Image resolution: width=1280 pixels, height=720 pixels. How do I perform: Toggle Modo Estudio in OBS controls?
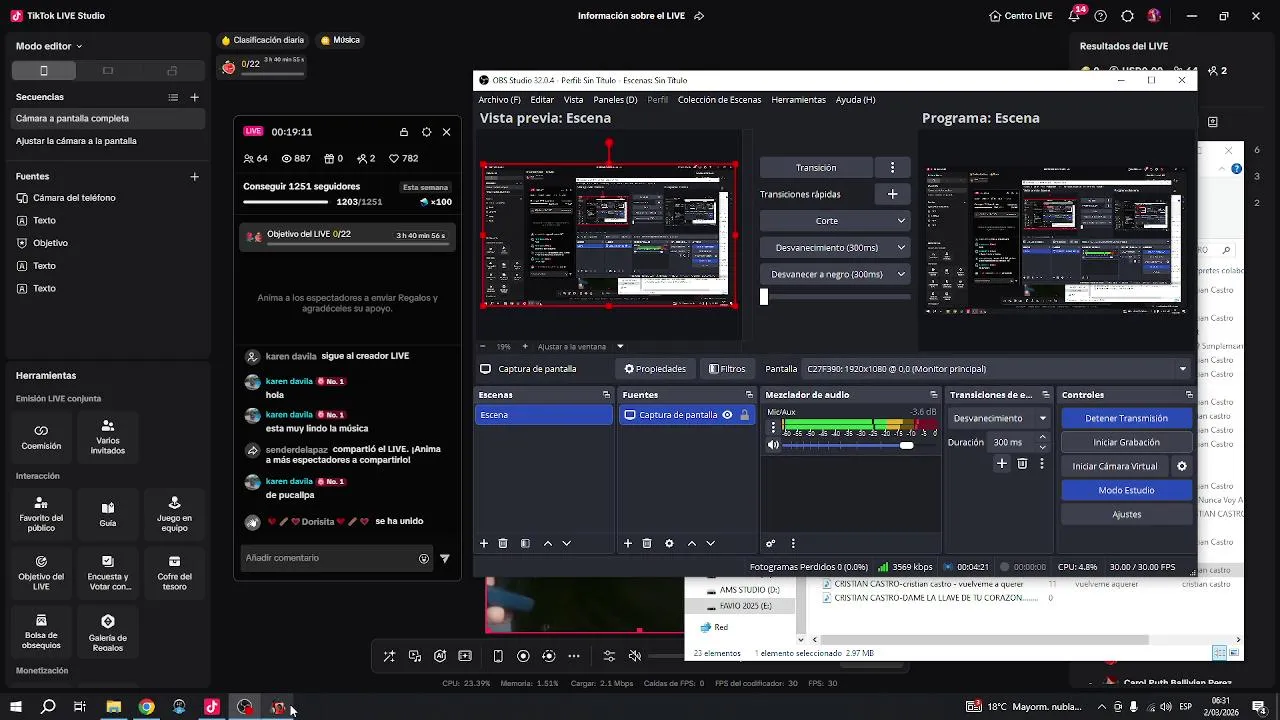coord(1126,490)
